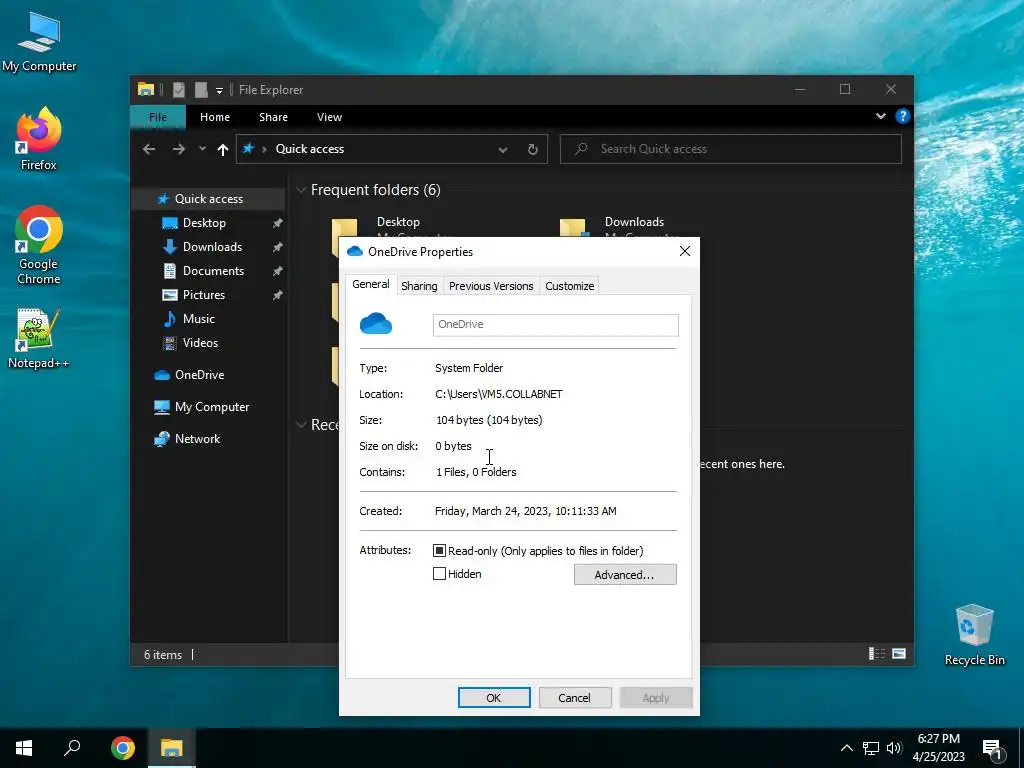The width and height of the screenshot is (1024, 768).
Task: Open taskbar search magnifier
Action: [72, 748]
